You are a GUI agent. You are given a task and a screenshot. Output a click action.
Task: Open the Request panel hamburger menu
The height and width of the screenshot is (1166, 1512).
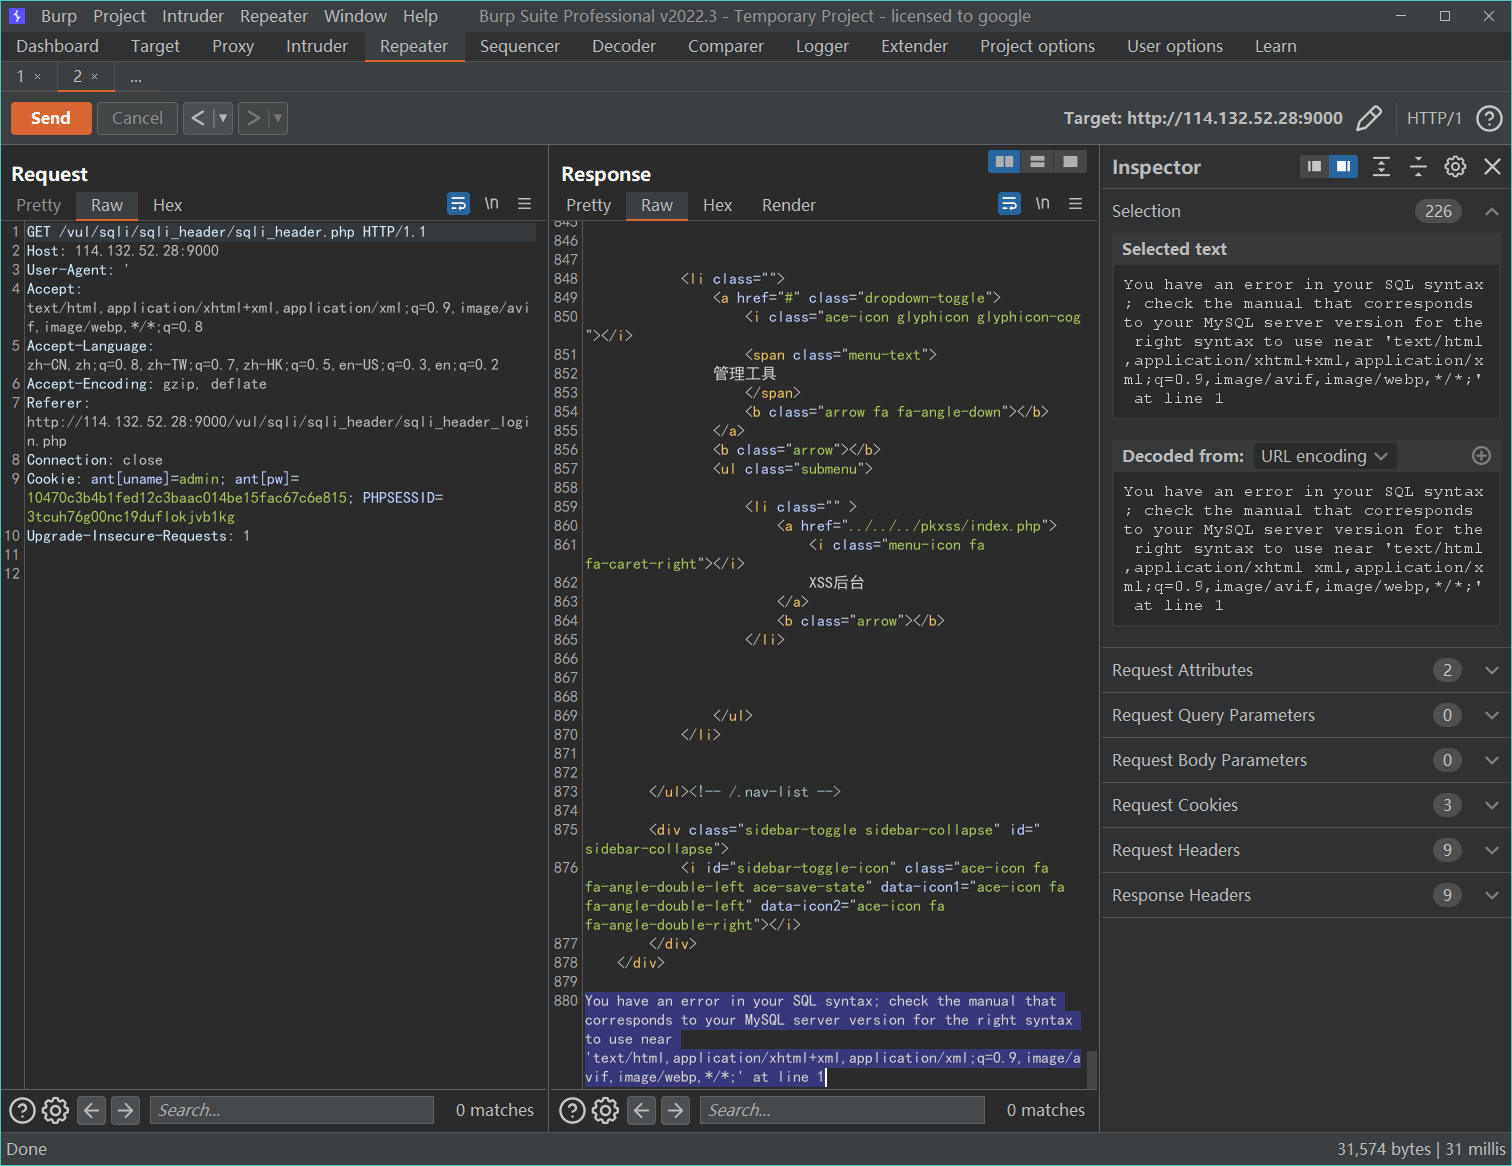524,204
